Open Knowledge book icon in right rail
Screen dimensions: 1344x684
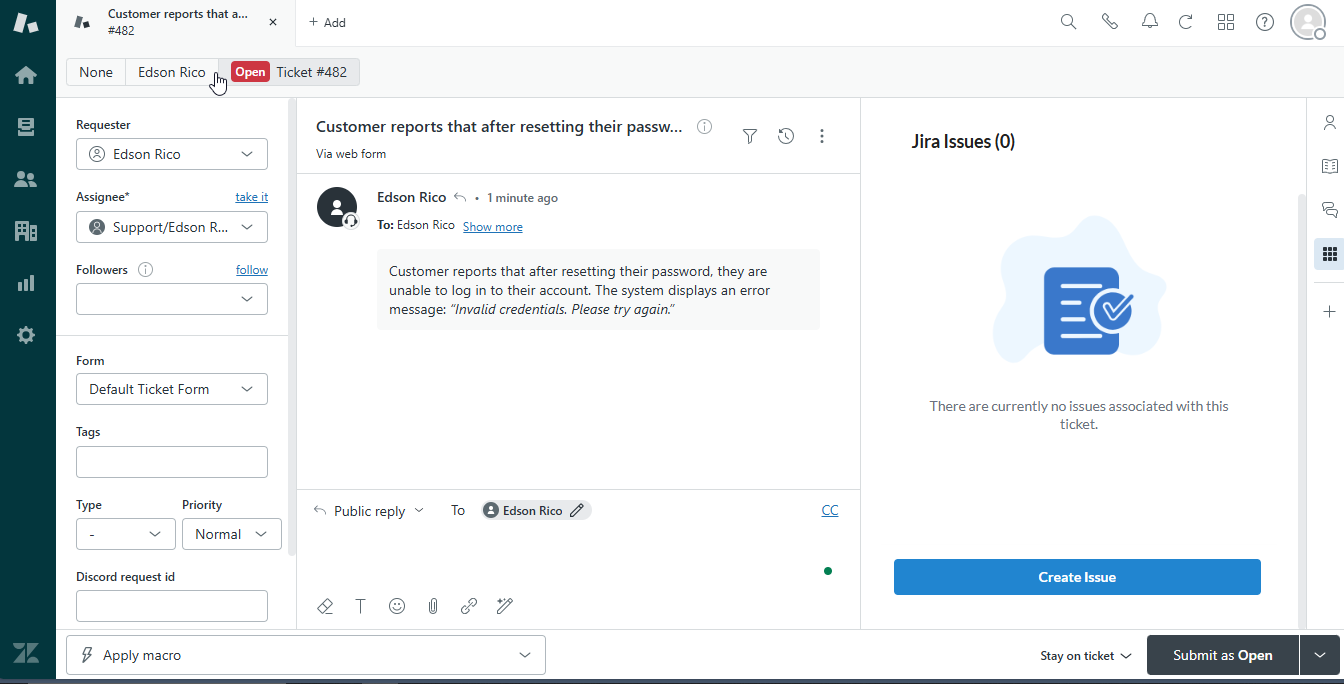click(1329, 166)
